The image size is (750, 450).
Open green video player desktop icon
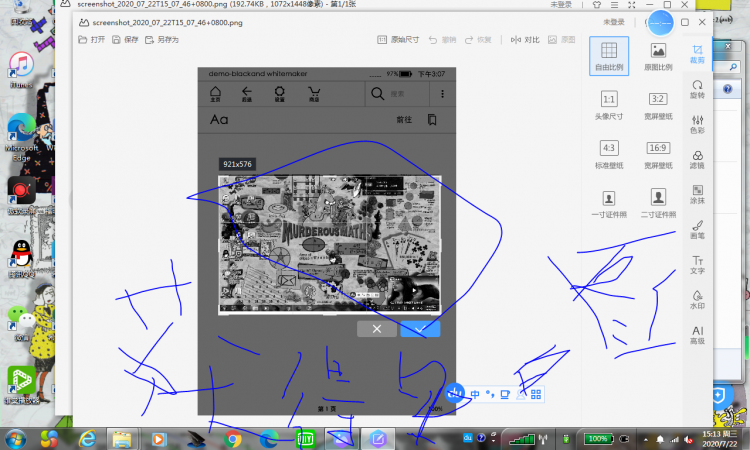tap(21, 385)
